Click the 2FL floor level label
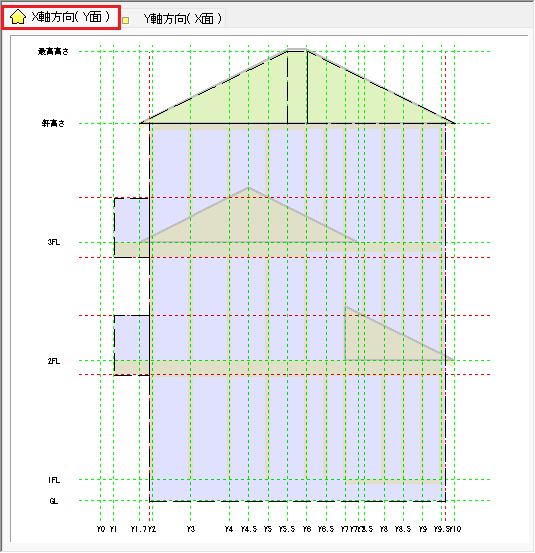The image size is (535, 553). 54,361
